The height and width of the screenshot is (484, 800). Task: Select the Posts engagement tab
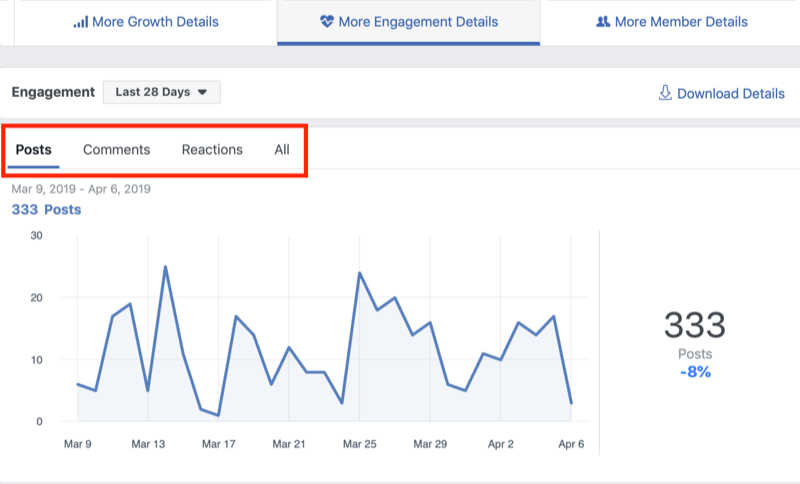coord(34,150)
